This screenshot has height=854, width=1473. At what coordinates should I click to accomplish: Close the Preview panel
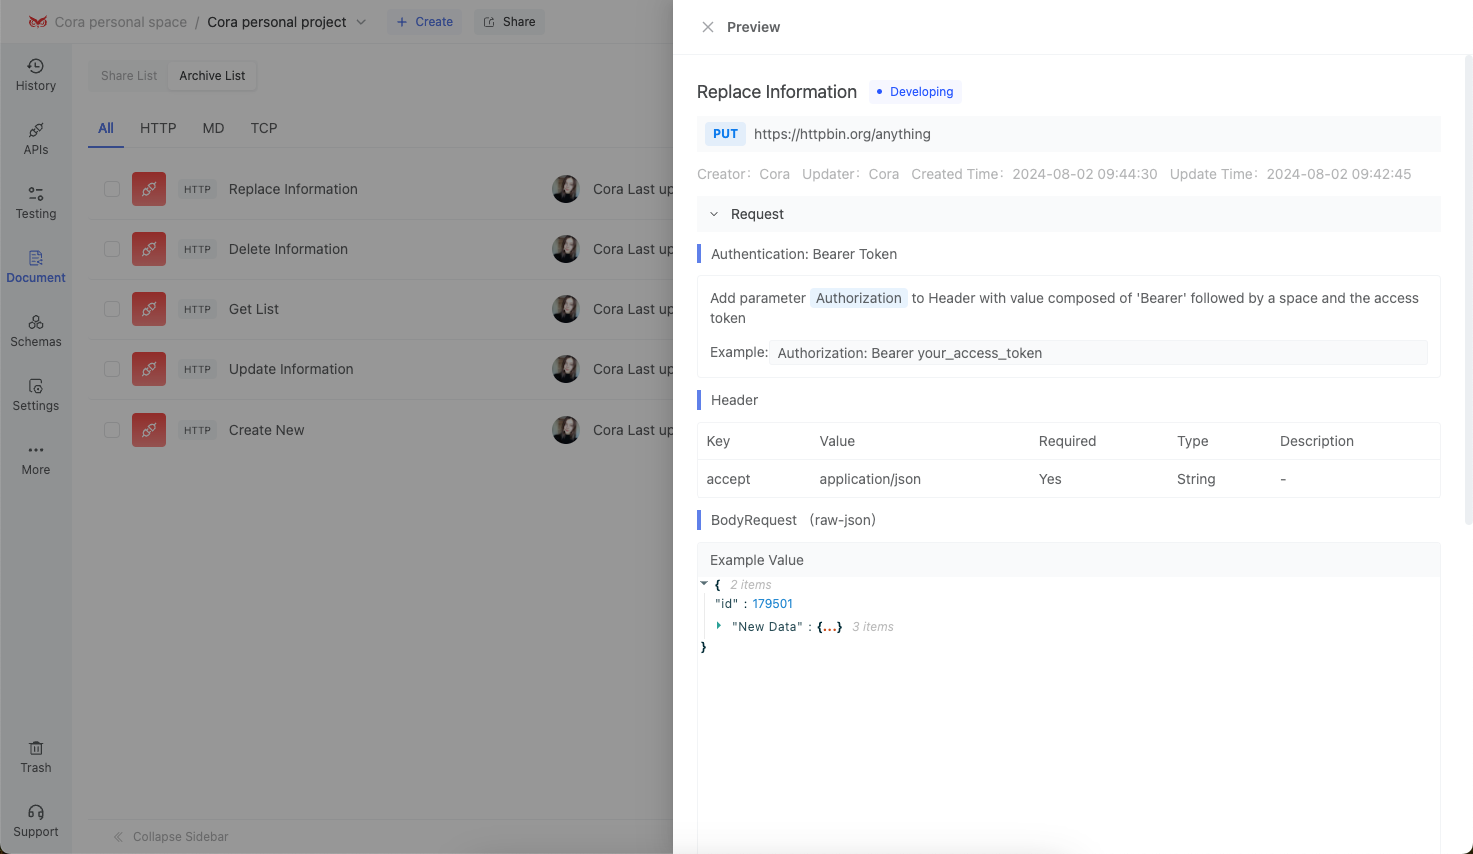[x=708, y=27]
